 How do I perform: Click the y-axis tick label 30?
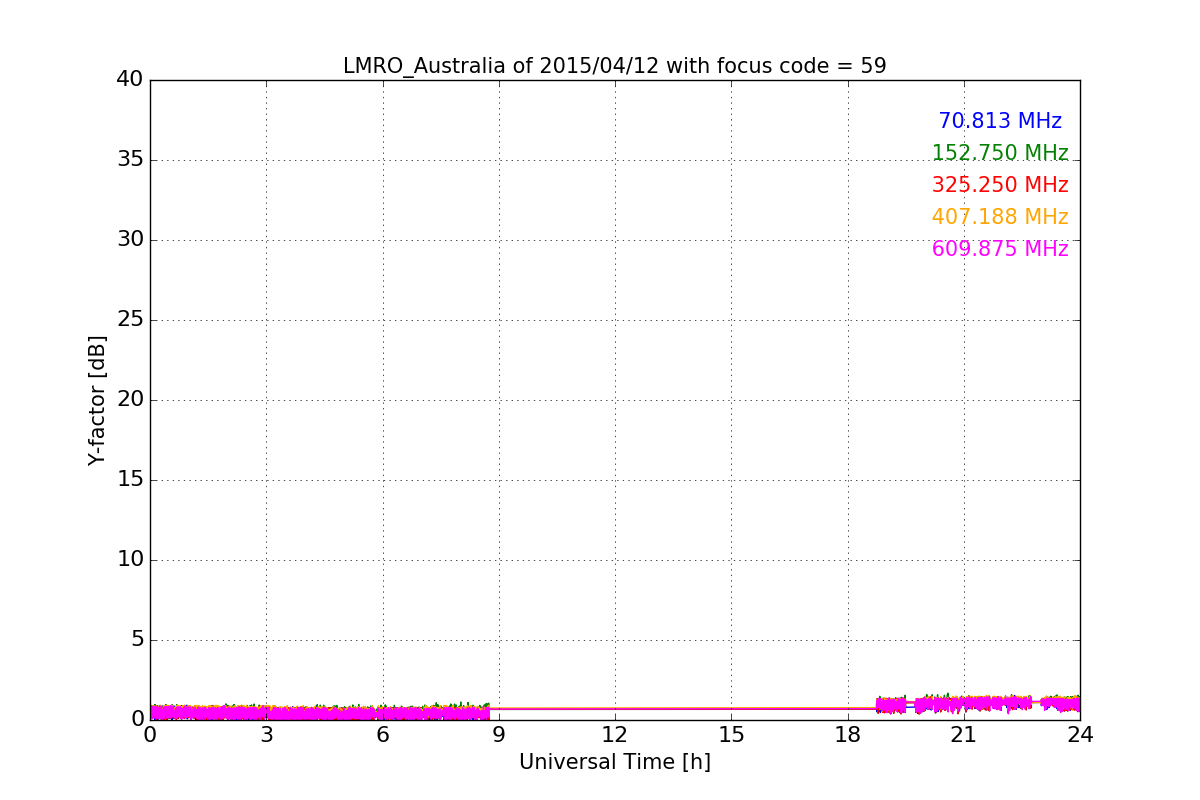(130, 240)
